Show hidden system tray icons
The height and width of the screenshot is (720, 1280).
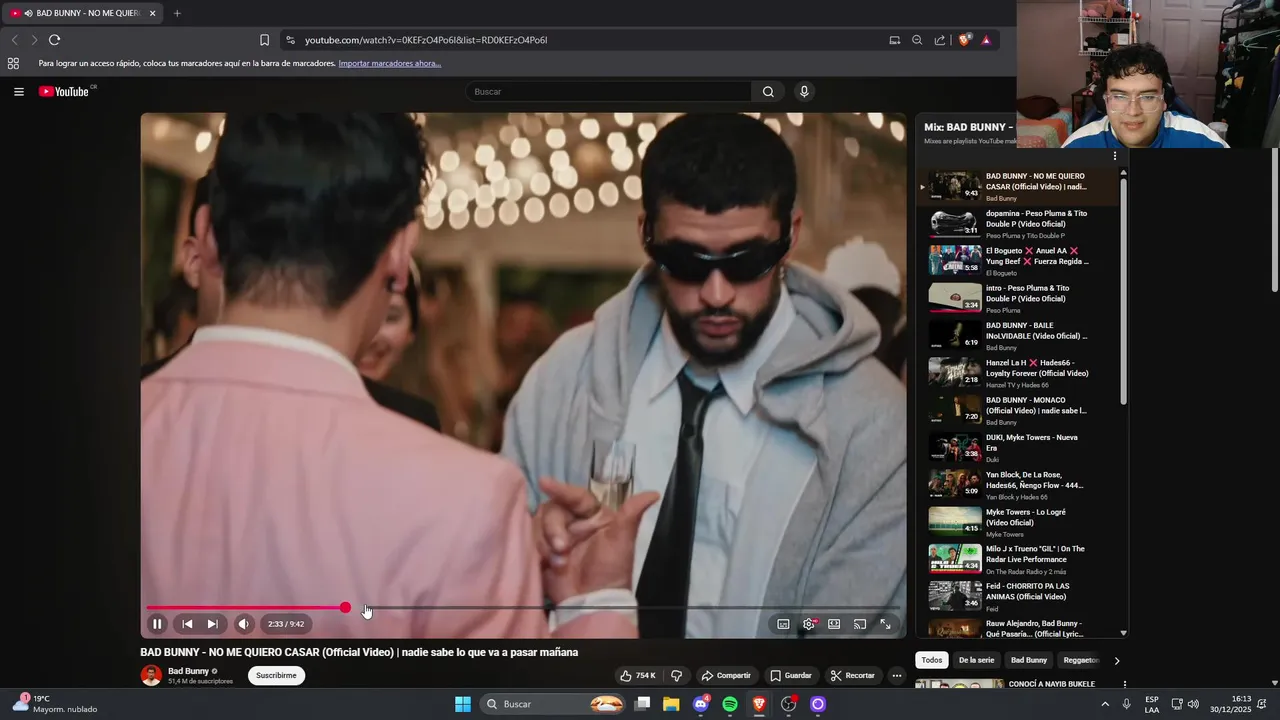coord(1104,704)
